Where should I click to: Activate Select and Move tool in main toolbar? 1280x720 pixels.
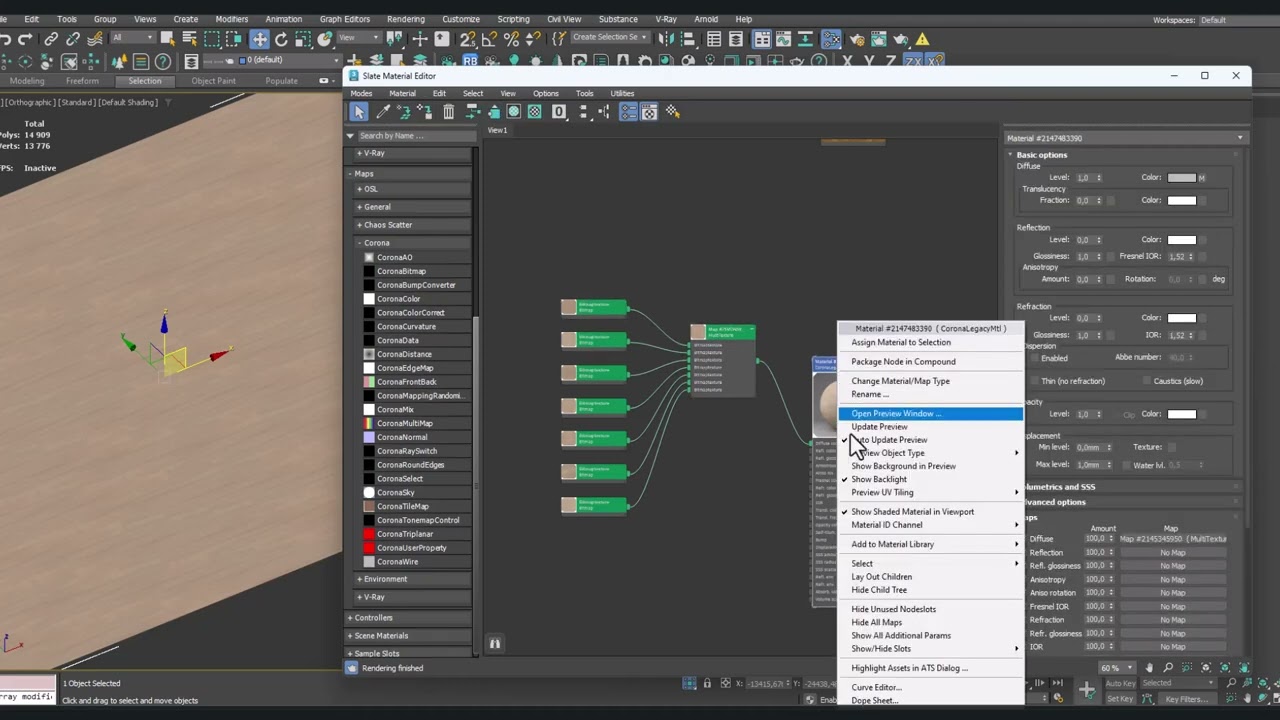(x=260, y=39)
